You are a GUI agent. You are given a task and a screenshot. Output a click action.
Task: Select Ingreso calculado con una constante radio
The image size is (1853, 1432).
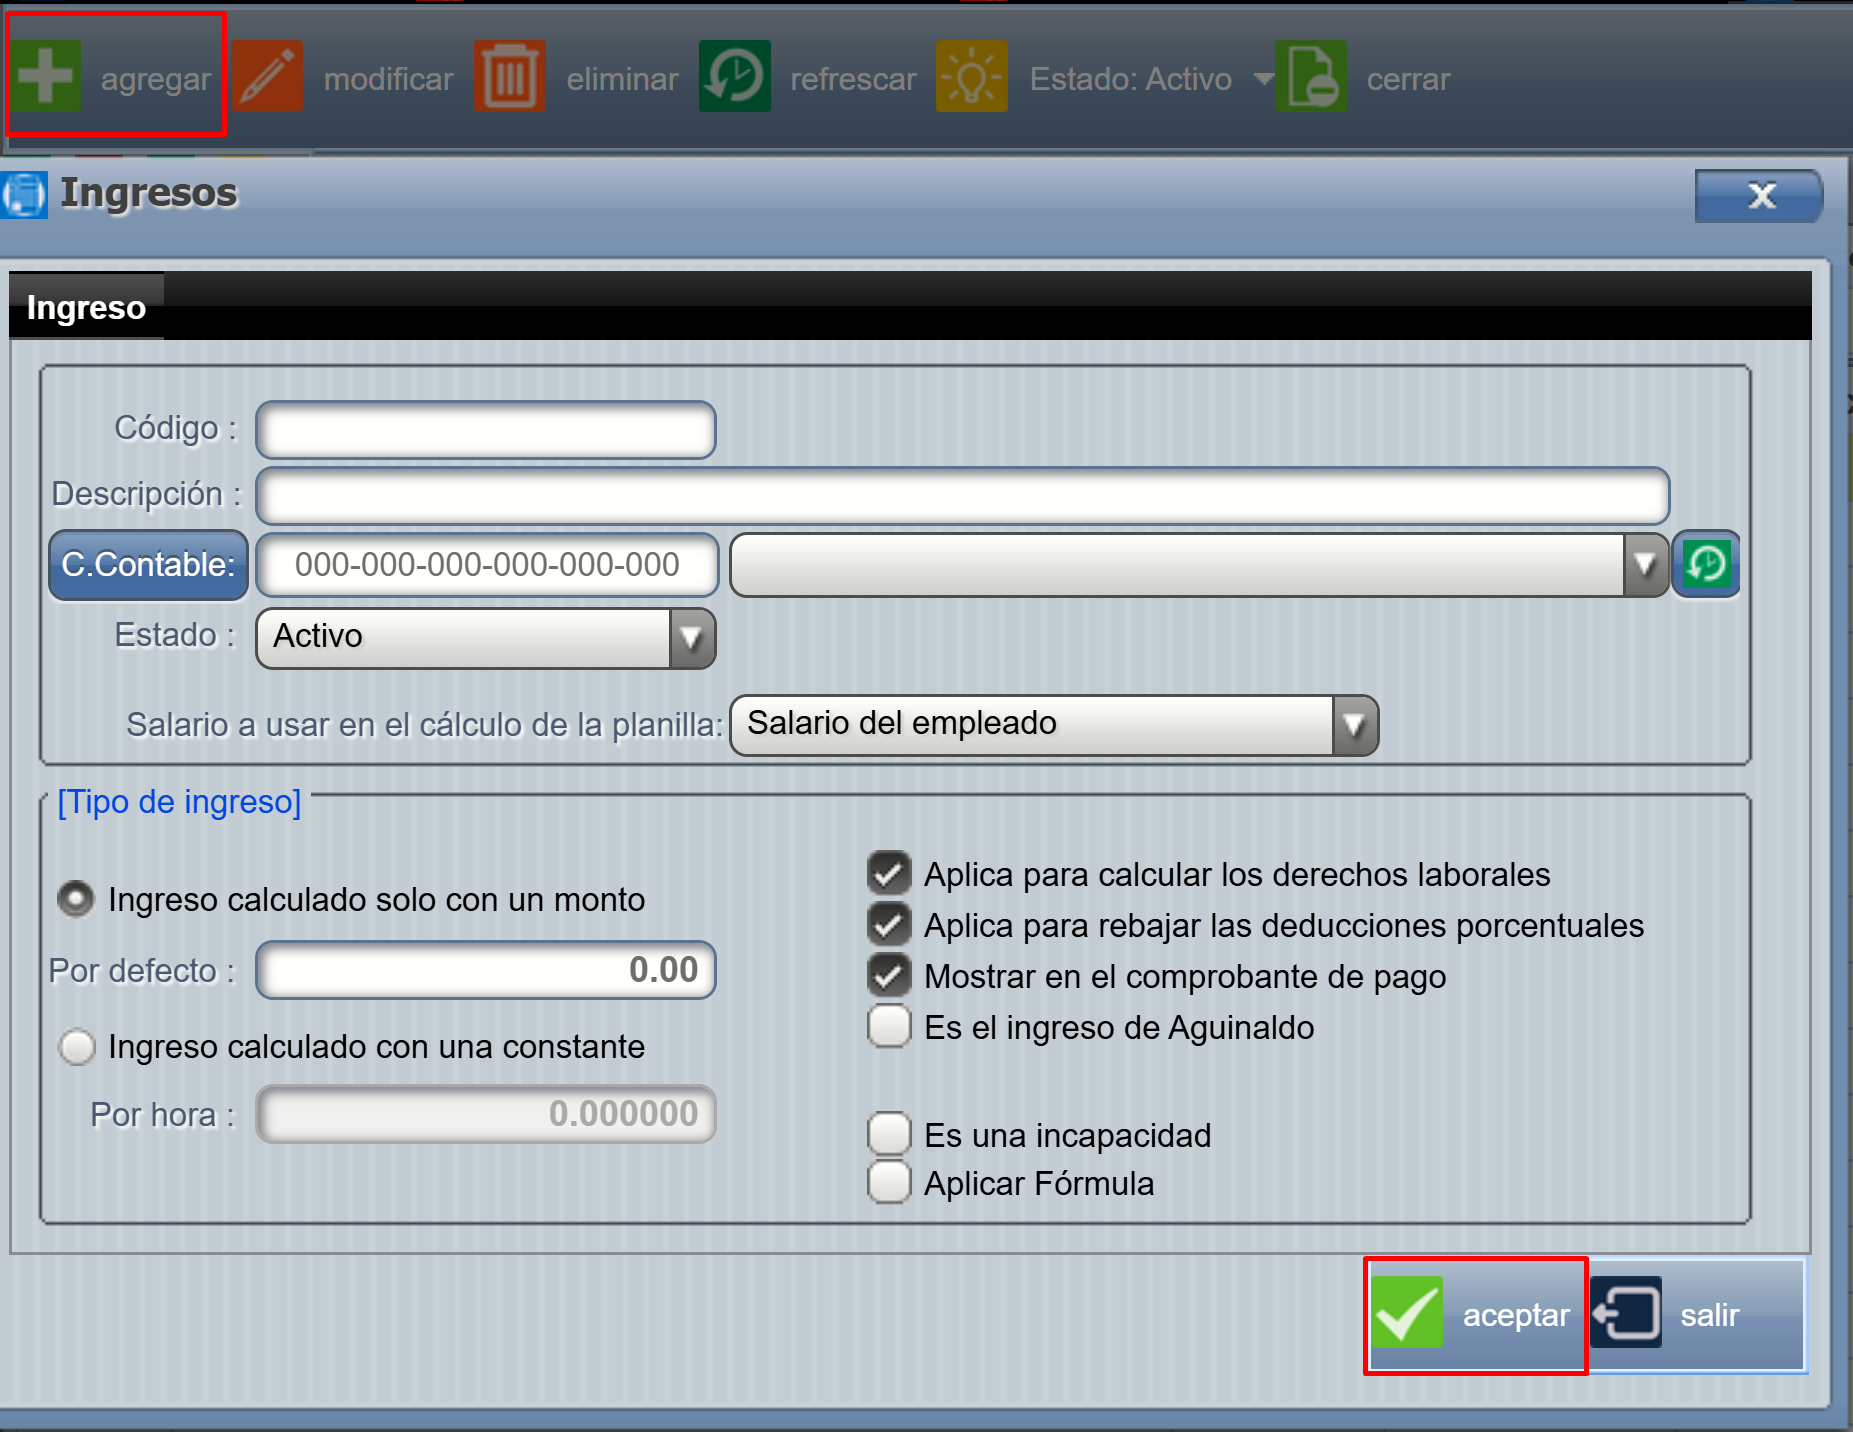point(77,1047)
